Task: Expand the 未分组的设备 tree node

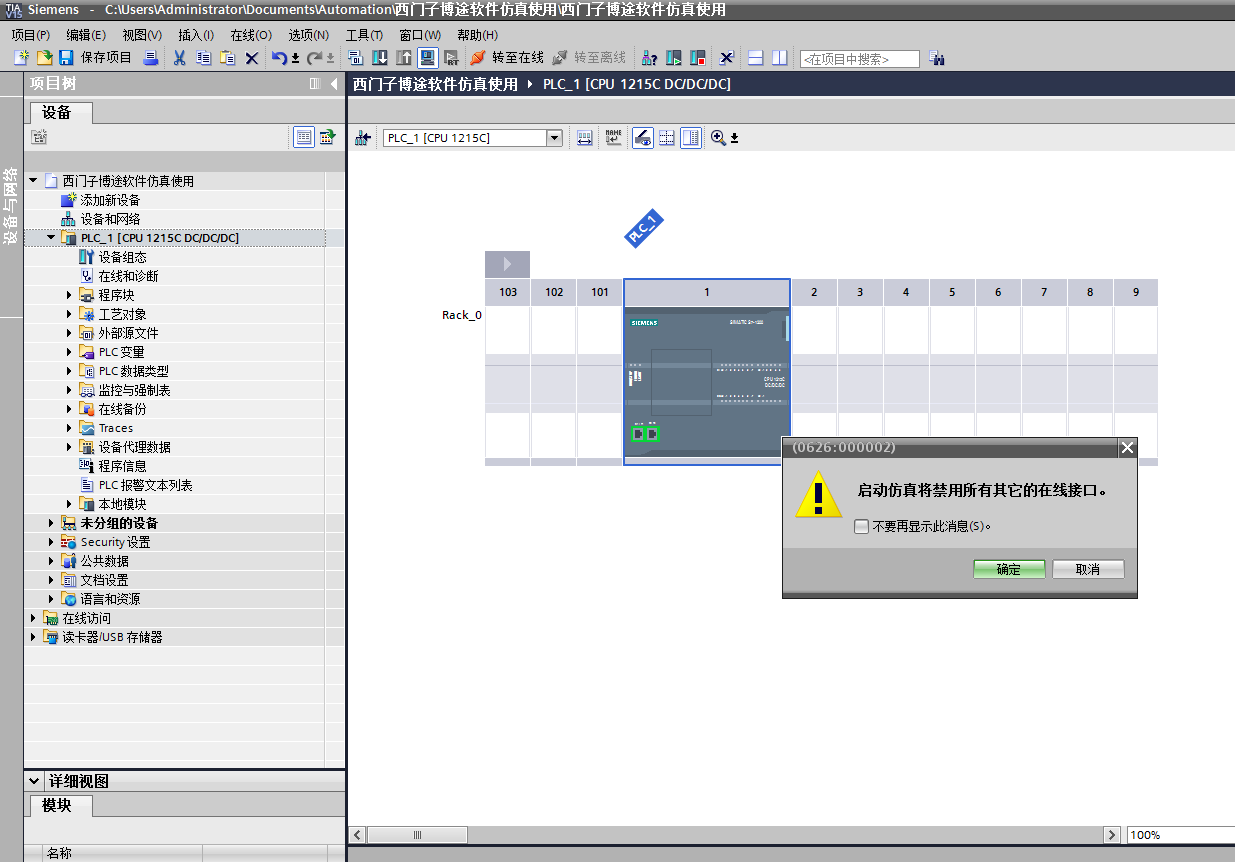Action: (x=51, y=523)
